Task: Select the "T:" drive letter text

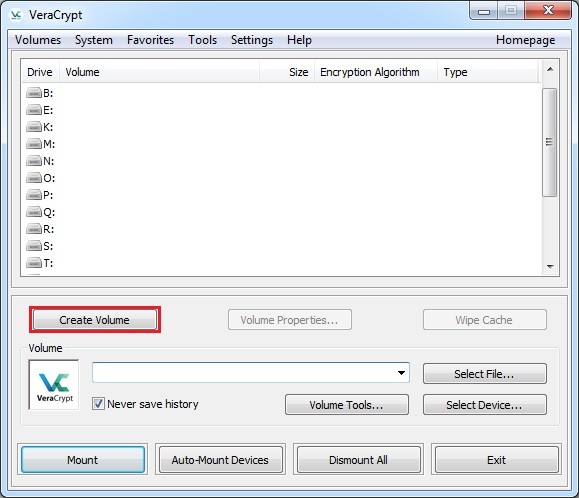Action: coord(48,263)
